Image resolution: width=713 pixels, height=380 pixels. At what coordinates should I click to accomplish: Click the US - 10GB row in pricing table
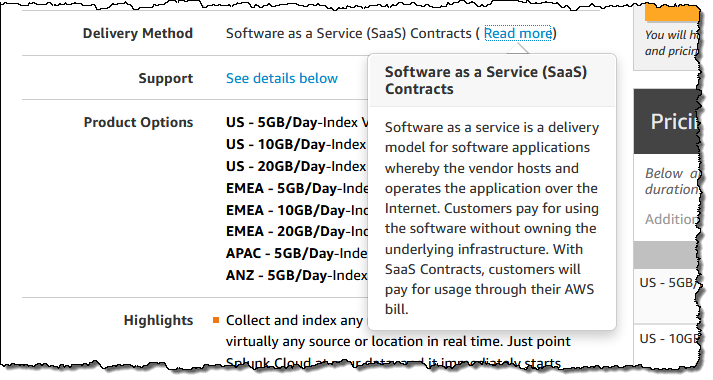tap(667, 340)
